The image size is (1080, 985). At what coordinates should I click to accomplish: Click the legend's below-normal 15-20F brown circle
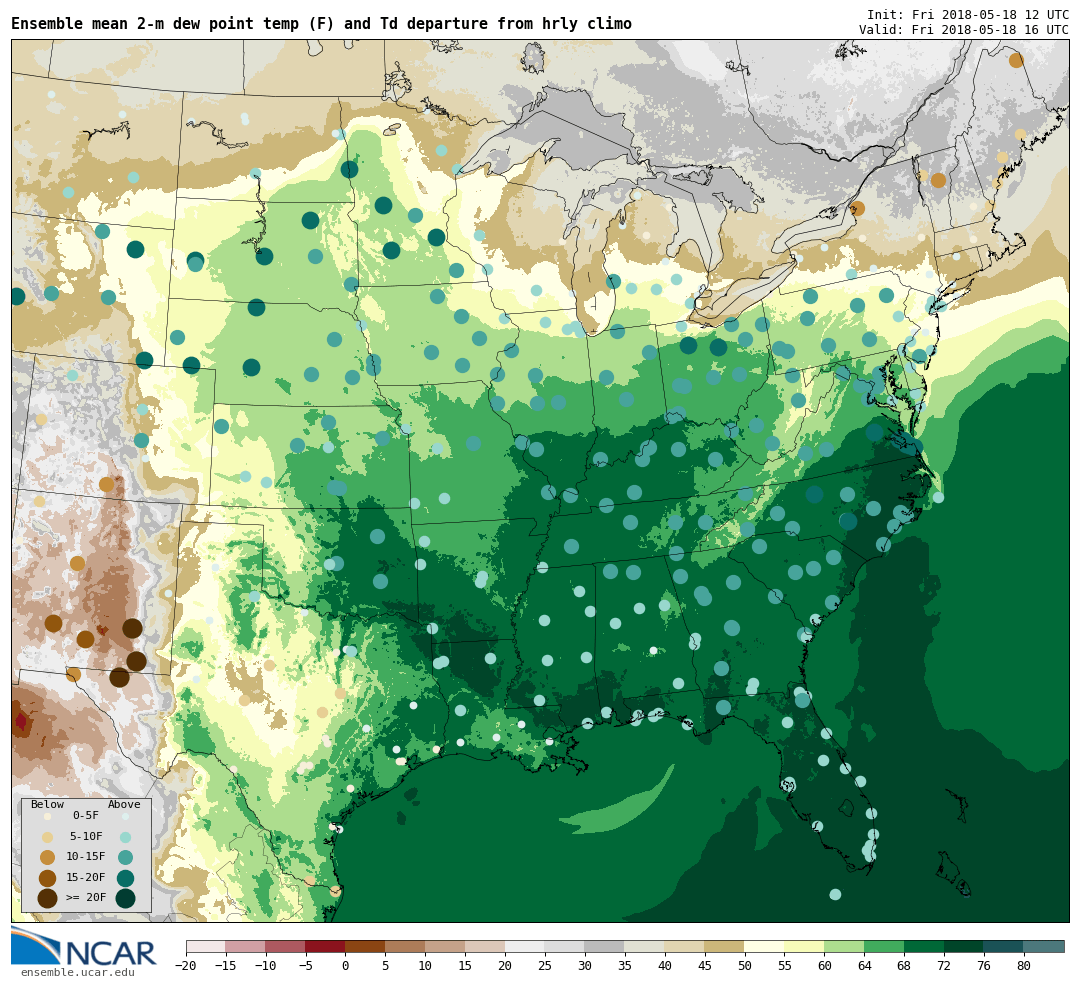coord(48,878)
